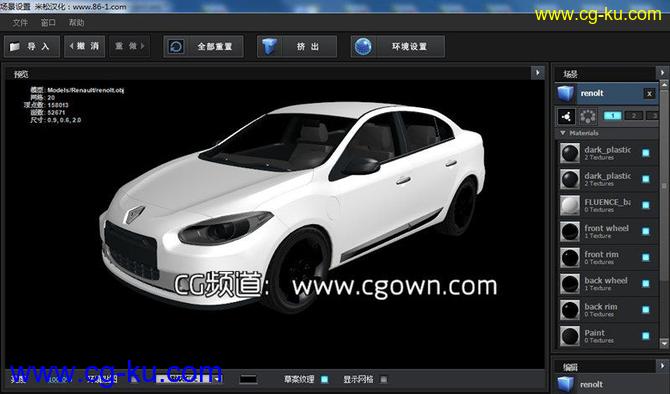Click front wheel material sphere
The image size is (670, 394).
pyautogui.click(x=570, y=232)
